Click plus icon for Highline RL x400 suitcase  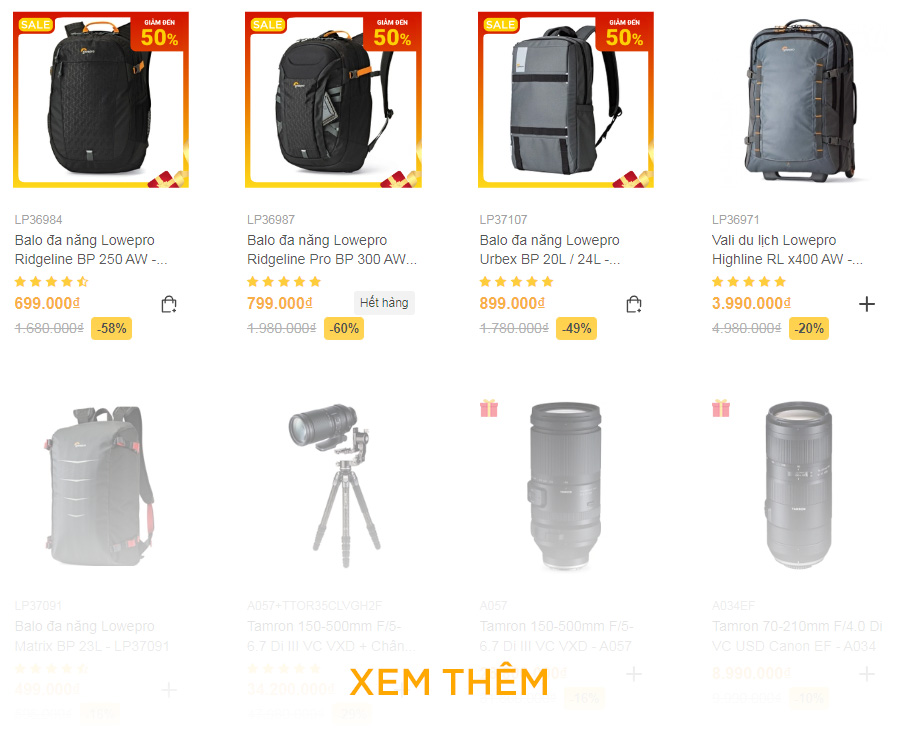867,304
